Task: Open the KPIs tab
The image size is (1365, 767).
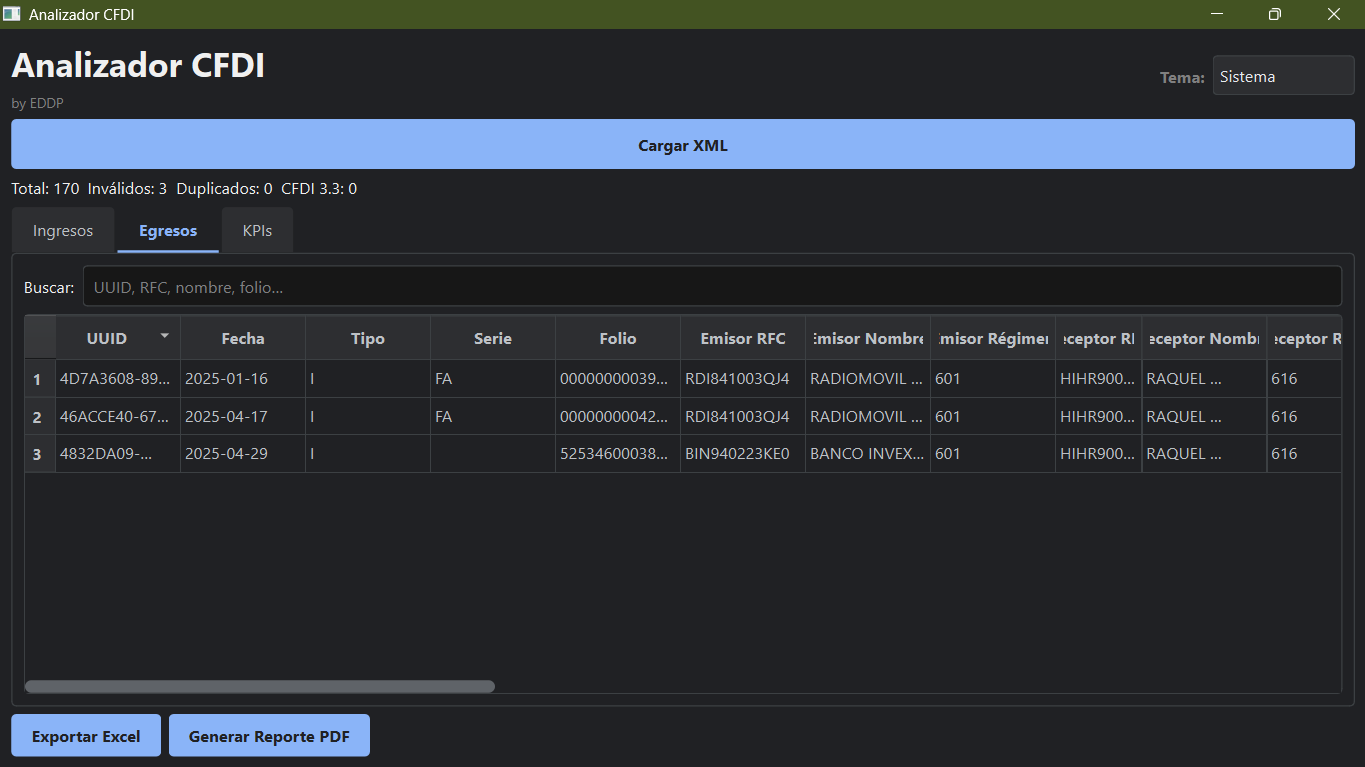Action: (257, 231)
